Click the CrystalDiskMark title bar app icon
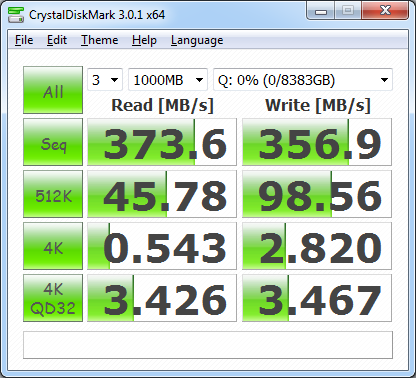Viewport: 416px width, 378px height. click(16, 15)
